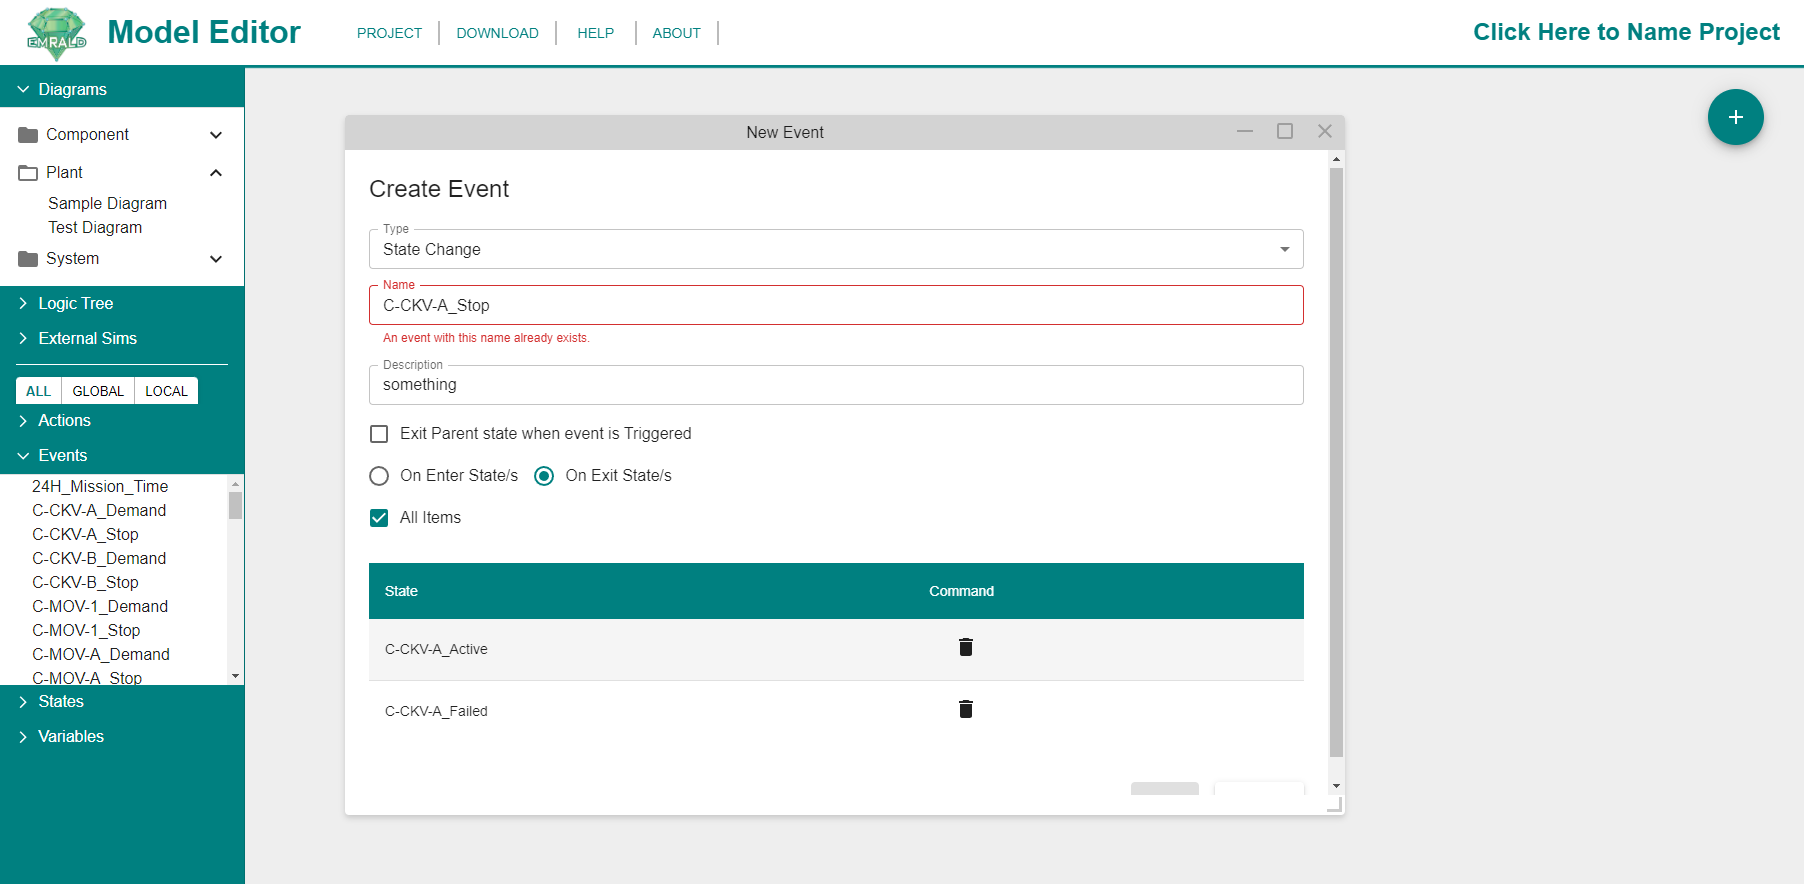Open the DOWNLOAD menu

(x=497, y=33)
